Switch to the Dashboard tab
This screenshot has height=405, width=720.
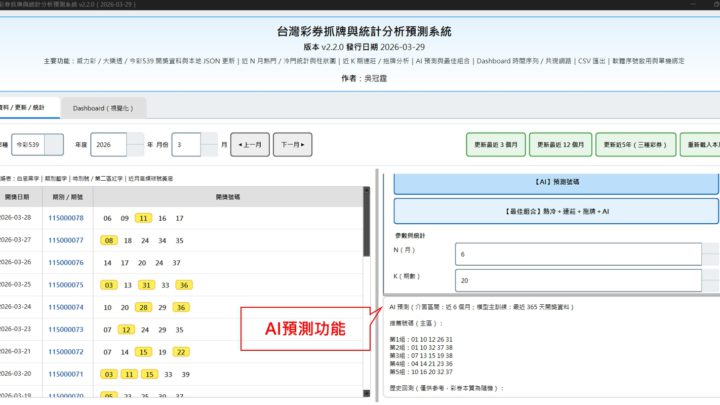(x=104, y=107)
